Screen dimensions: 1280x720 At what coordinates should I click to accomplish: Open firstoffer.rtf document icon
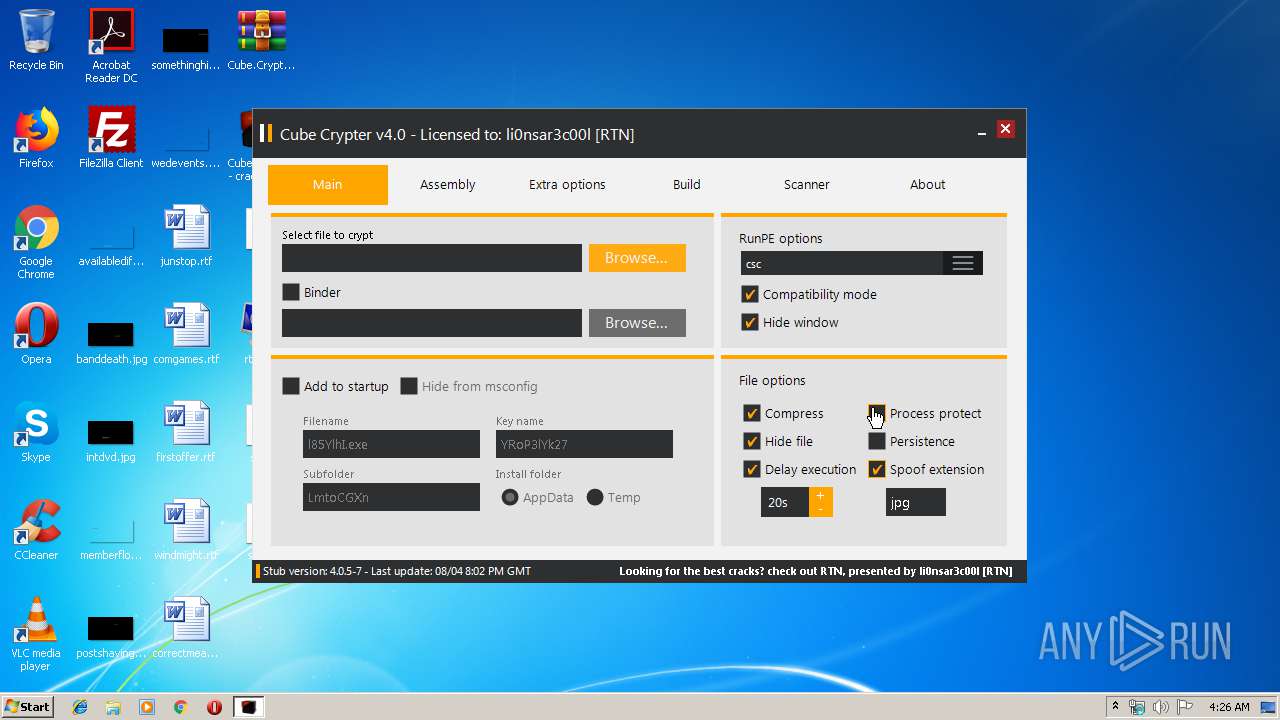(186, 432)
